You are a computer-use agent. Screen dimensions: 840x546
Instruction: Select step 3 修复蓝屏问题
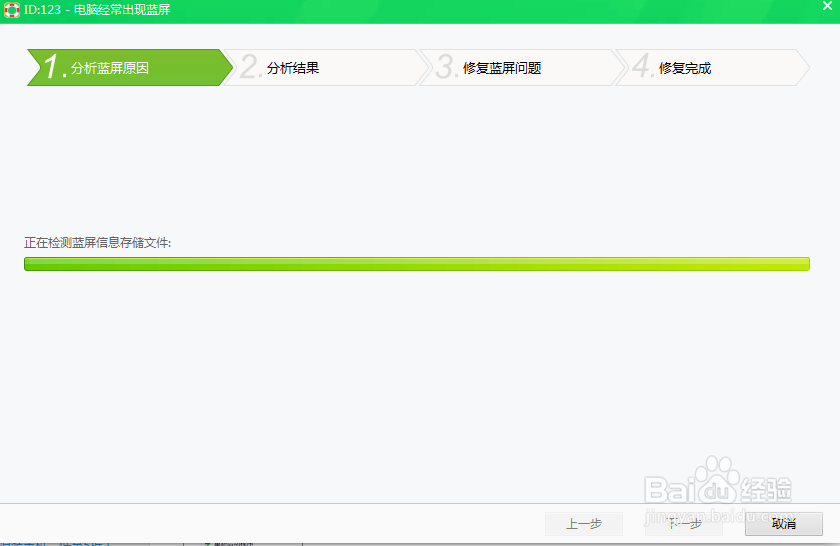pyautogui.click(x=522, y=68)
